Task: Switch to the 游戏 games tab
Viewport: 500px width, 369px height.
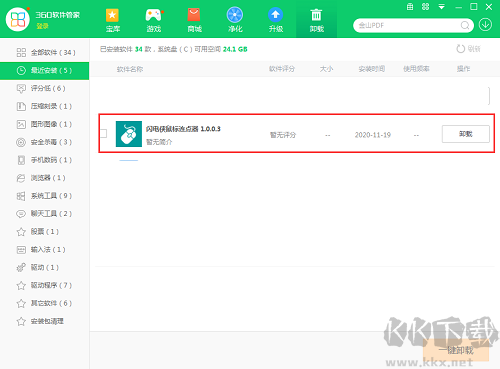Action: pos(154,20)
